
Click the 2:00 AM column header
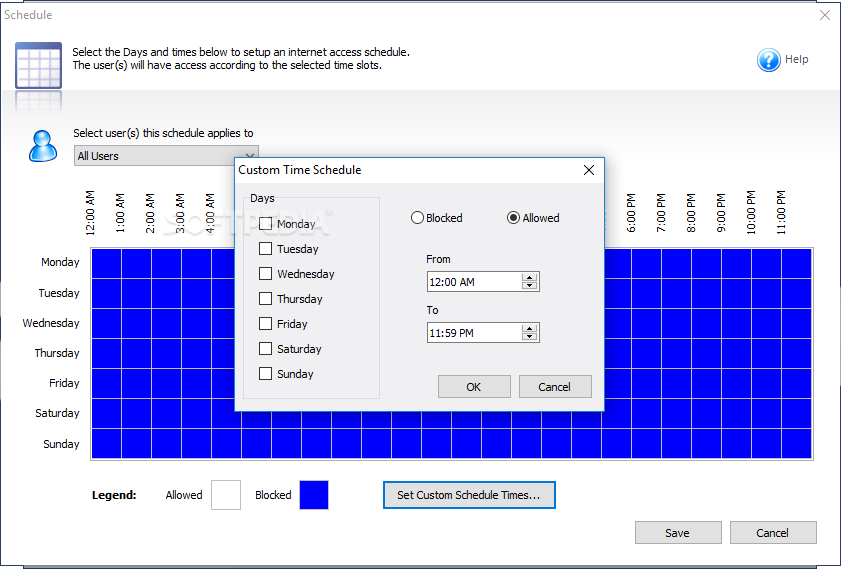pyautogui.click(x=150, y=213)
